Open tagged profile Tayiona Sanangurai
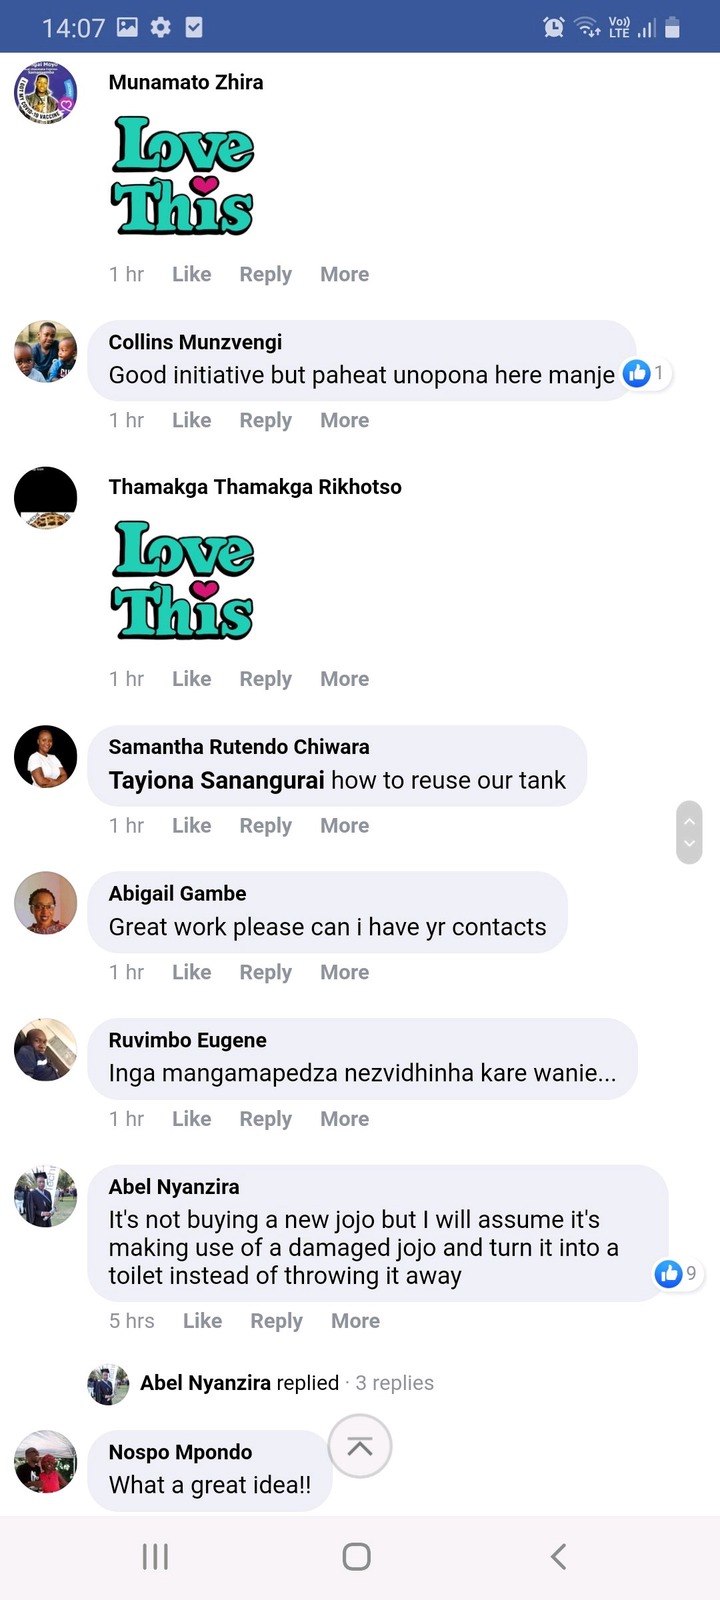The height and width of the screenshot is (1600, 720). pyautogui.click(x=216, y=780)
